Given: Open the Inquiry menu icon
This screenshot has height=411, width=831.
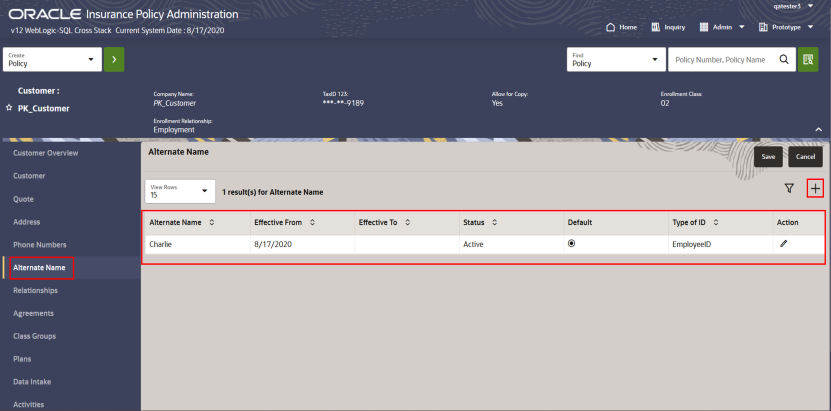Looking at the screenshot, I should click(656, 27).
